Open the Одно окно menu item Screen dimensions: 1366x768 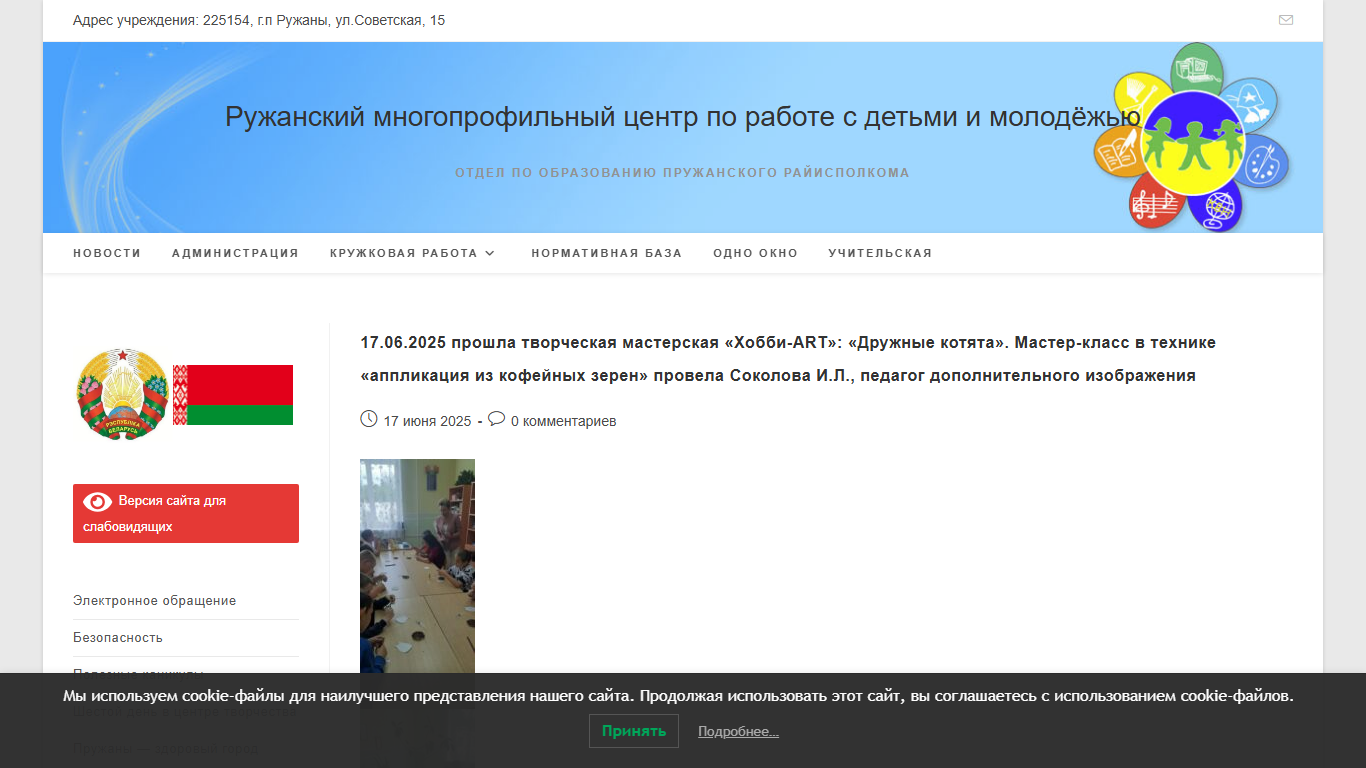pyautogui.click(x=755, y=253)
